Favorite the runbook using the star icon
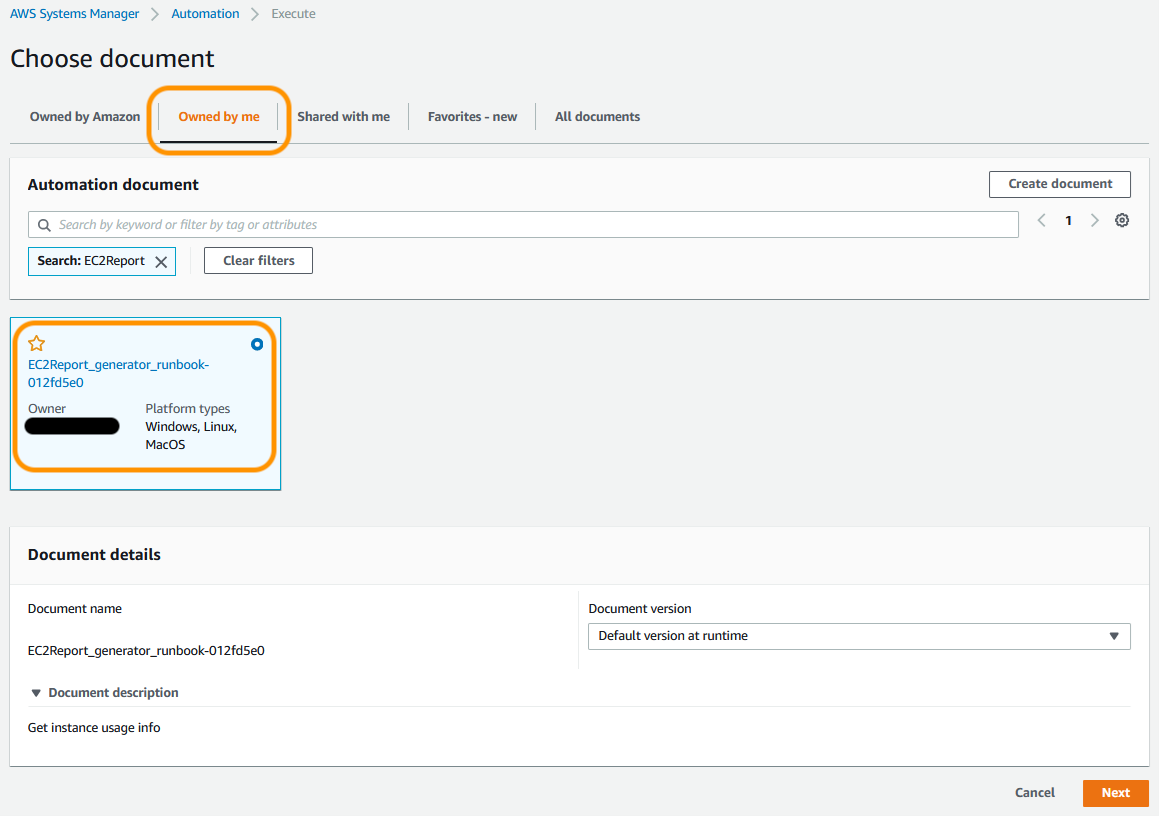 click(36, 343)
